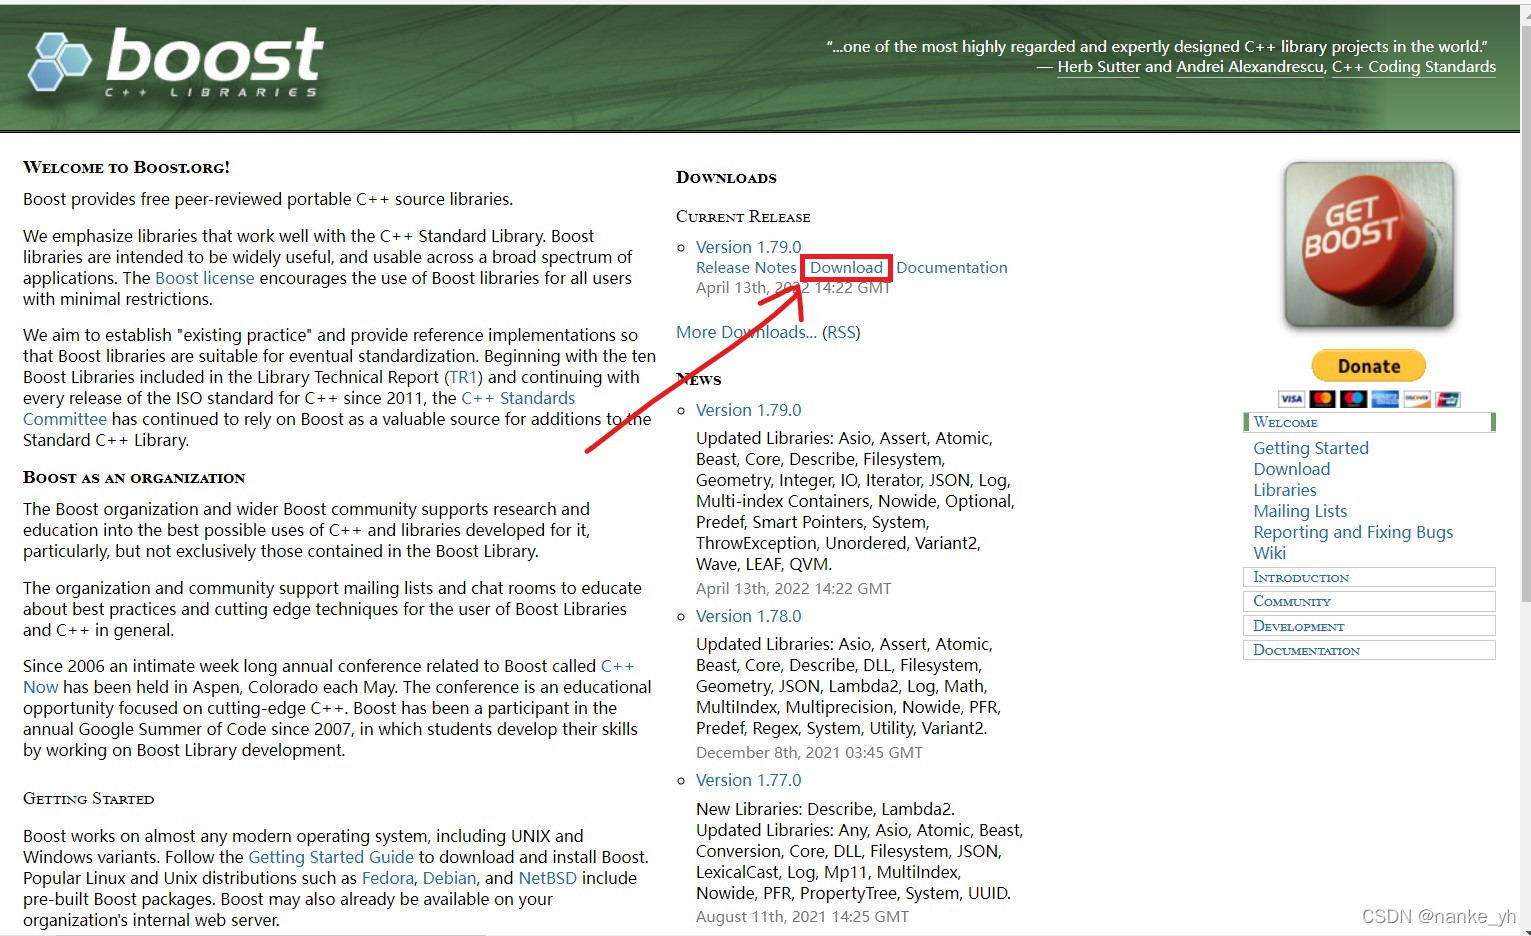
Task: Open the Version 1.78.0 news entry
Action: [749, 616]
